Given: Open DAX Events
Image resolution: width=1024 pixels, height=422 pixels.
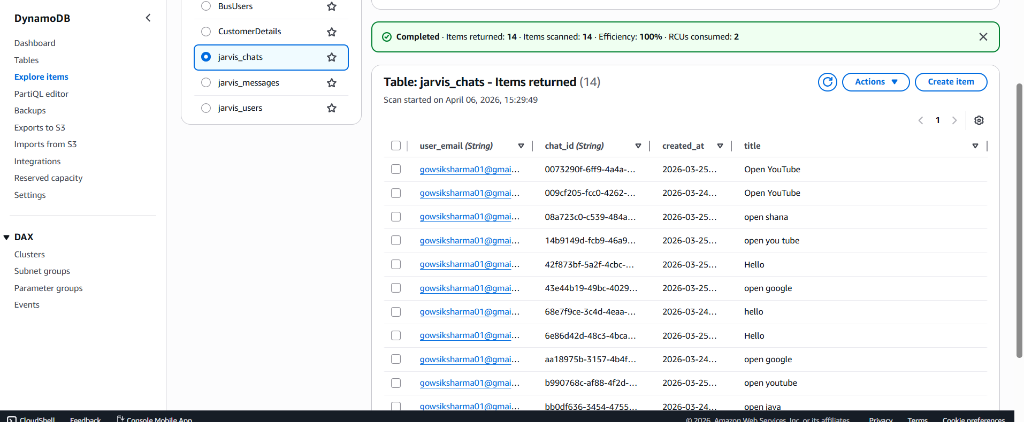Looking at the screenshot, I should [x=27, y=305].
